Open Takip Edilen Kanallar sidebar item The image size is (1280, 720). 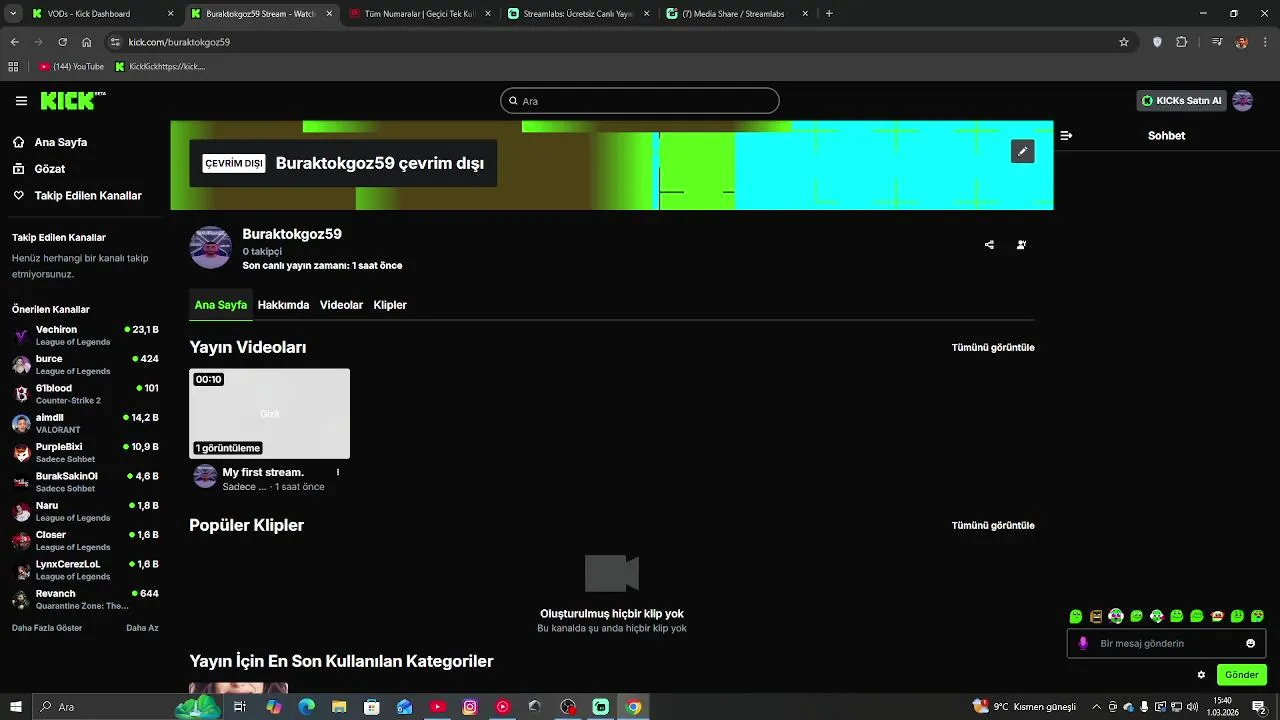tap(77, 196)
